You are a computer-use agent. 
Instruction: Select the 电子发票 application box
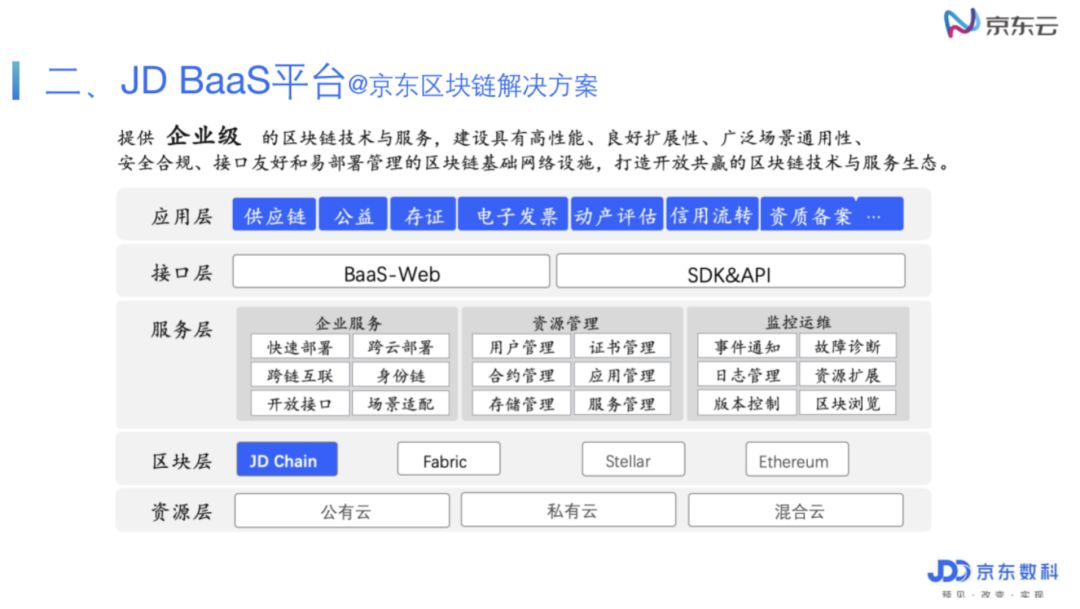513,215
